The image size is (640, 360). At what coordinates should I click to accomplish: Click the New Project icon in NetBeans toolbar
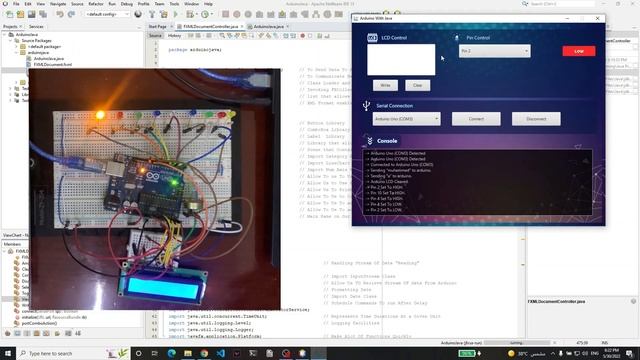tap(20, 14)
